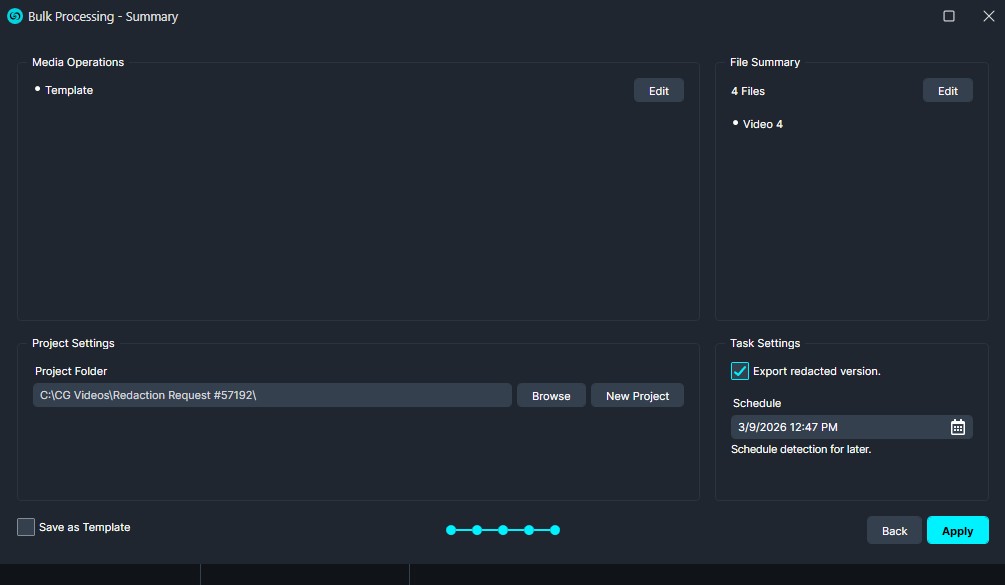Image resolution: width=1005 pixels, height=585 pixels.
Task: Click the fourth step dot in progress indicator
Action: coord(529,530)
